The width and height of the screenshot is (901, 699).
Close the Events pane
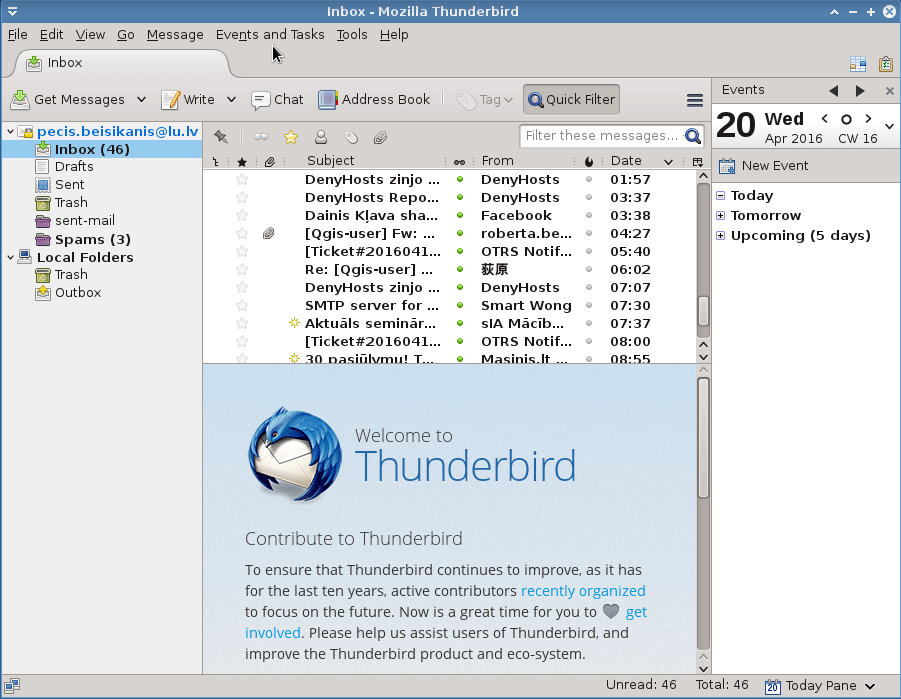[890, 91]
